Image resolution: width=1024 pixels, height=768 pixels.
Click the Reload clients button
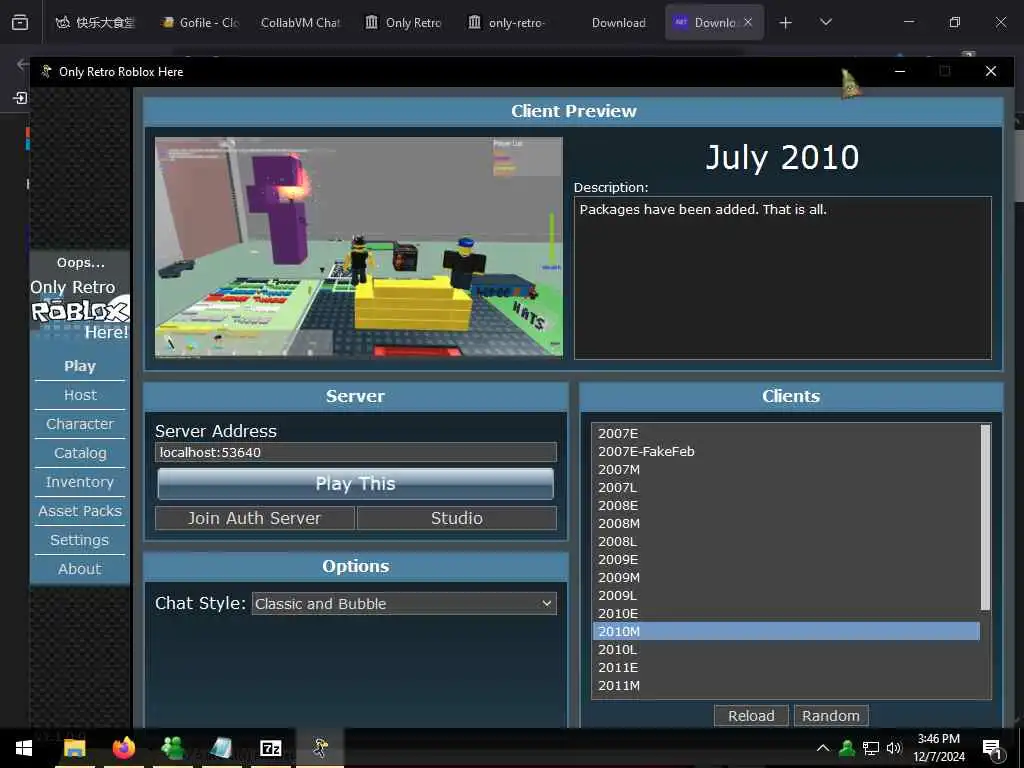click(751, 716)
